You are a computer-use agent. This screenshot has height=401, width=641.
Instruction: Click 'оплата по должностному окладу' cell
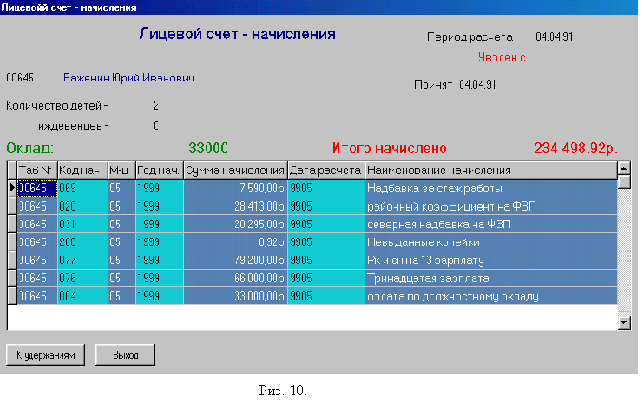pos(491,296)
